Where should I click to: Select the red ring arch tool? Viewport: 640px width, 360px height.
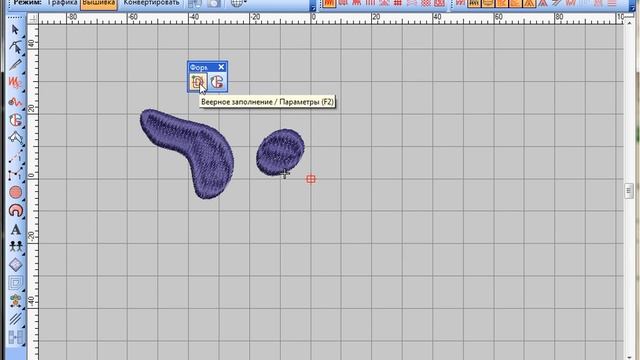point(16,211)
